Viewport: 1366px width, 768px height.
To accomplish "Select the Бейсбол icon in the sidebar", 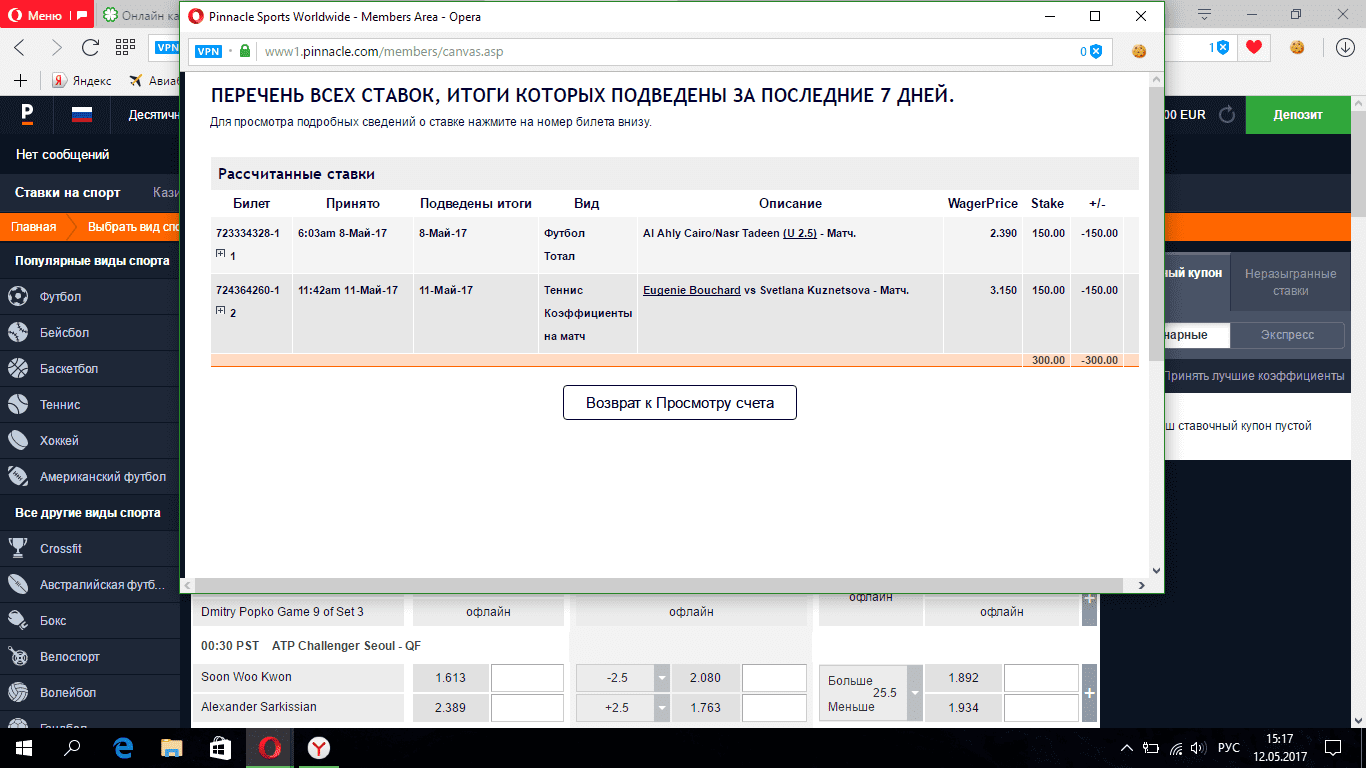I will 17,333.
